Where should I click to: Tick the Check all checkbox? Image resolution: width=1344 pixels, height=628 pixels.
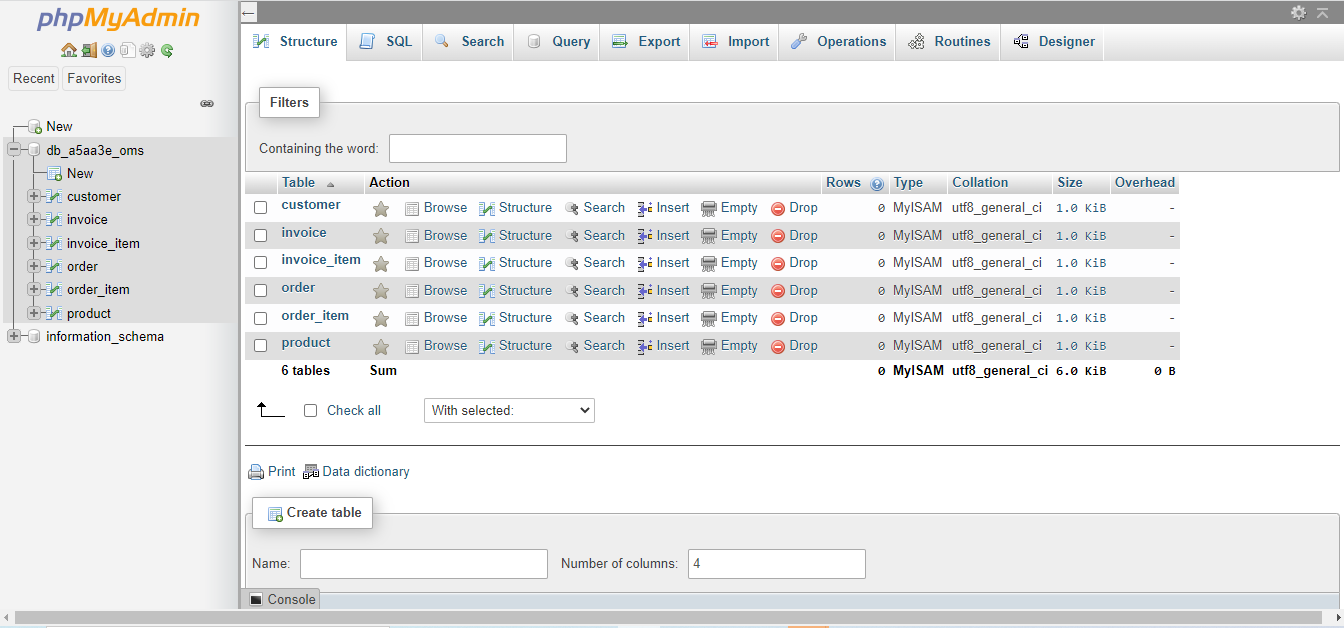point(310,411)
